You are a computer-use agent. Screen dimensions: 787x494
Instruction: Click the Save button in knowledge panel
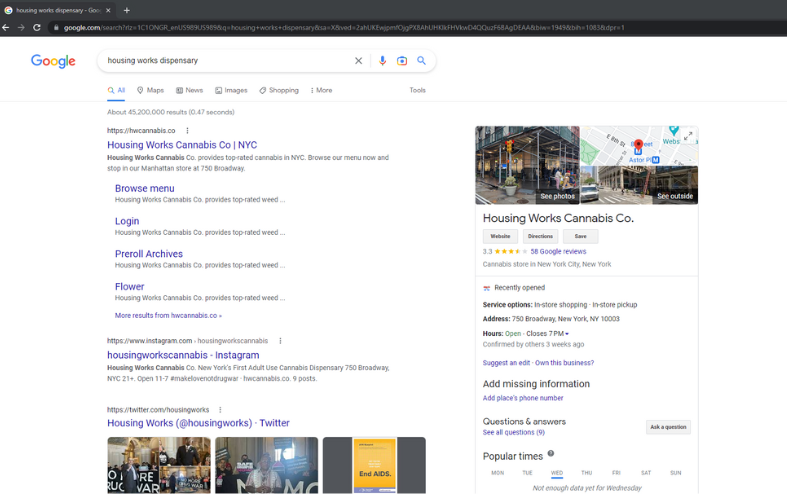[581, 236]
